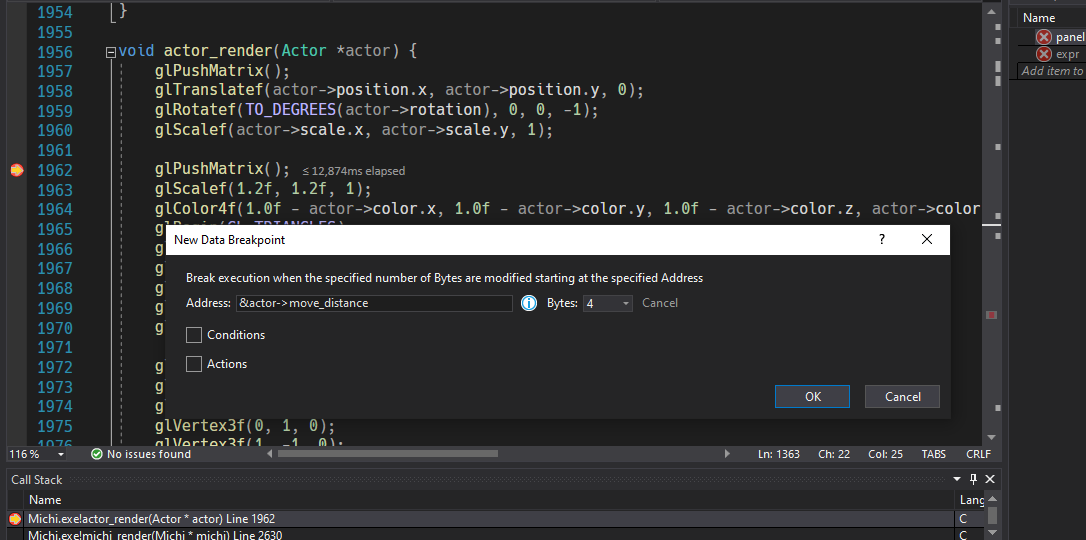Click the Cancel button in dialog
Screen dimensions: 1086x540
pyautogui.click(x=902, y=397)
